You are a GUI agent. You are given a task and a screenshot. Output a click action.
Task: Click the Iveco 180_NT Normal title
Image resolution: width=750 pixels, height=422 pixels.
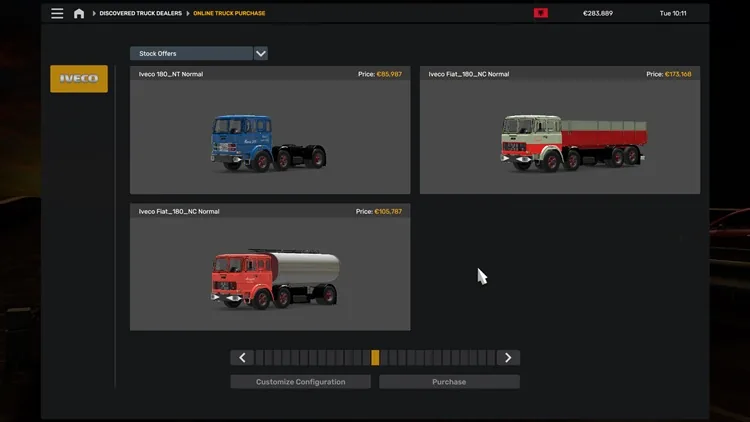pos(171,74)
